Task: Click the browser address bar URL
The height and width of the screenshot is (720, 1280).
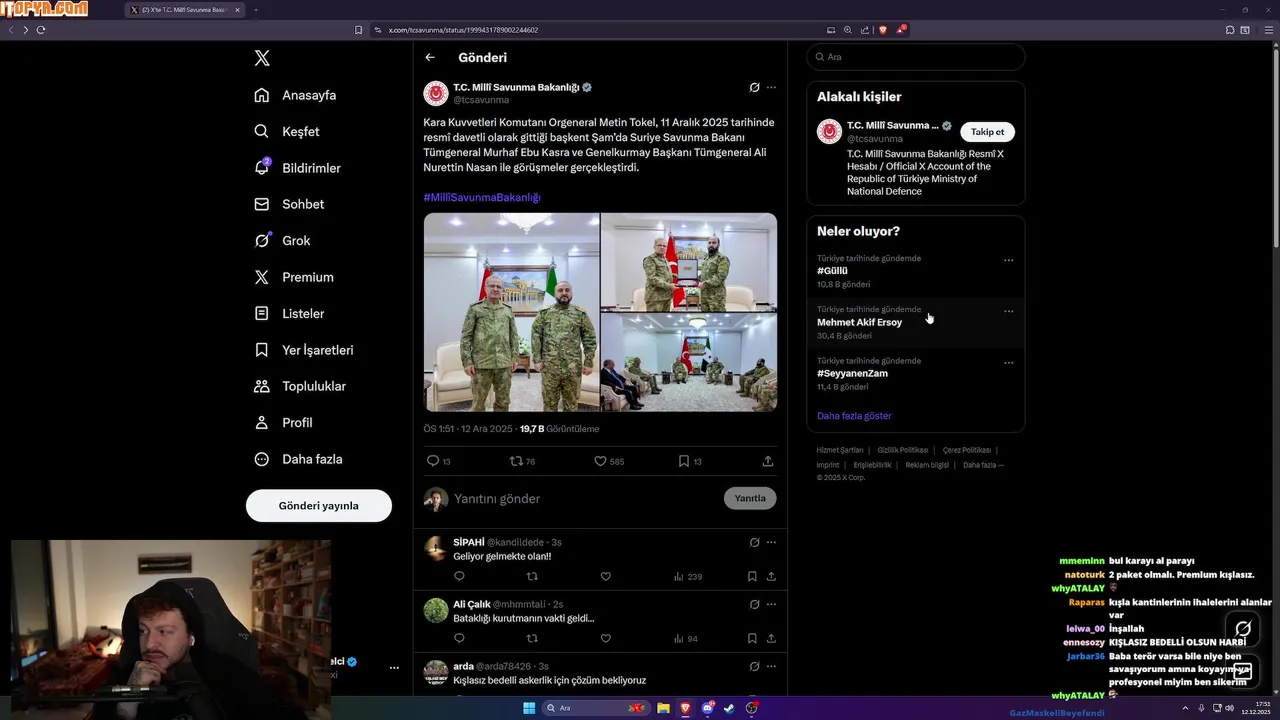Action: coord(463,30)
